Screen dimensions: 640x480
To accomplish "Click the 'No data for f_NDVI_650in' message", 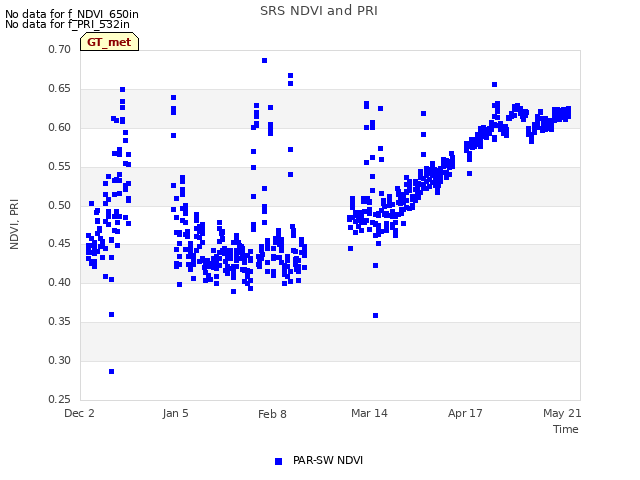I will pyautogui.click(x=72, y=14).
